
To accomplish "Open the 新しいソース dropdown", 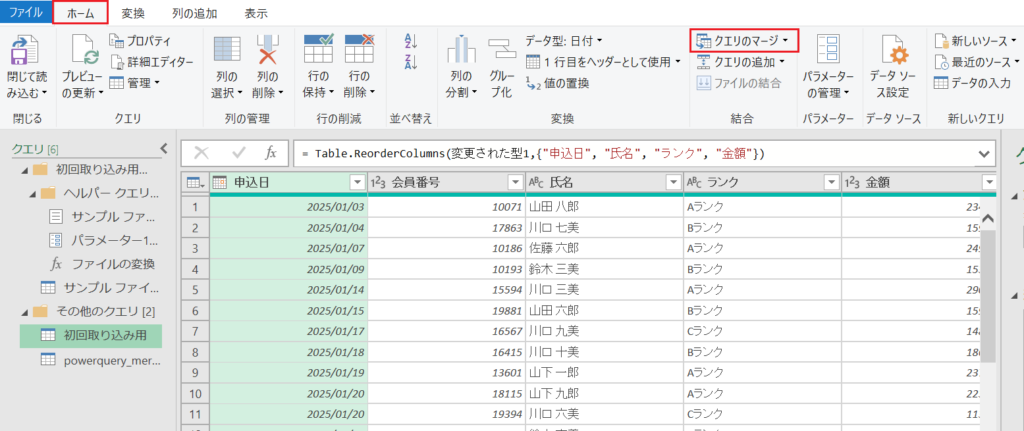I will point(974,41).
